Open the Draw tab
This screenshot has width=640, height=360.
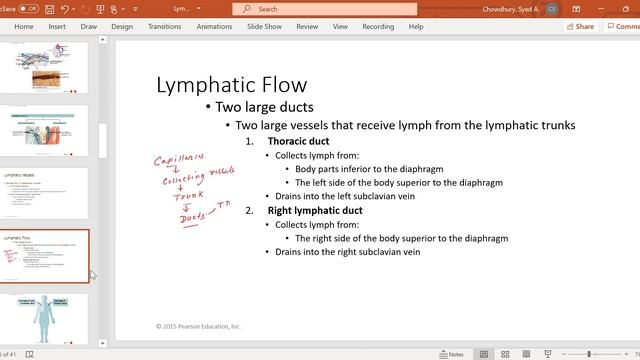[x=89, y=27]
